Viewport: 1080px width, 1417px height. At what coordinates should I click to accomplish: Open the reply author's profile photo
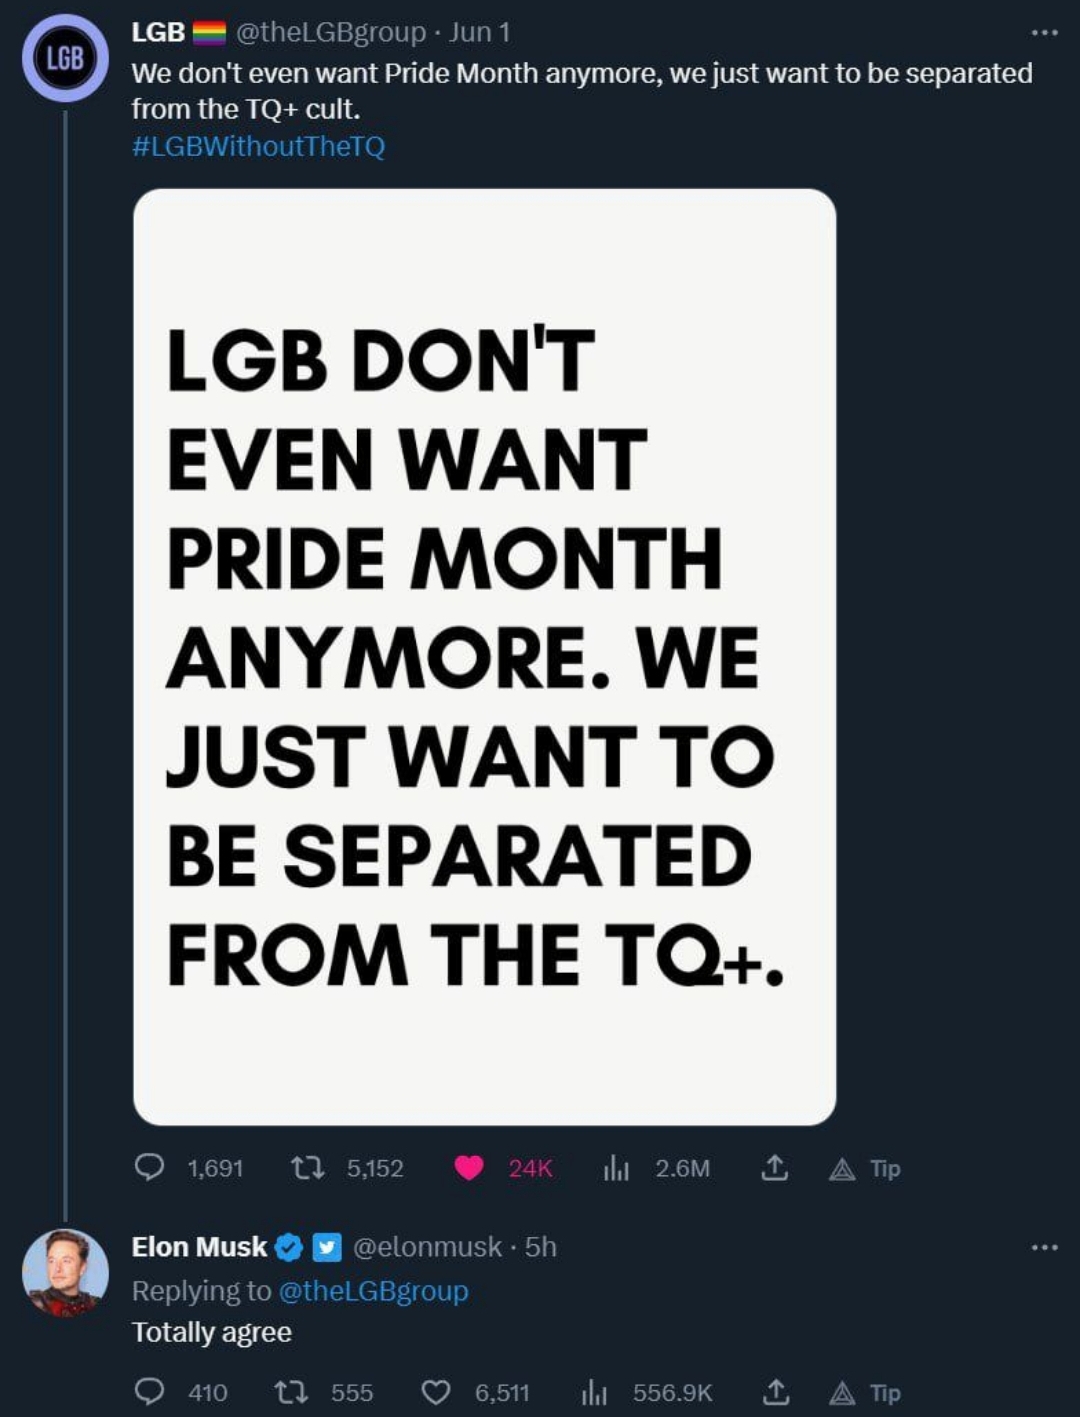65,1271
